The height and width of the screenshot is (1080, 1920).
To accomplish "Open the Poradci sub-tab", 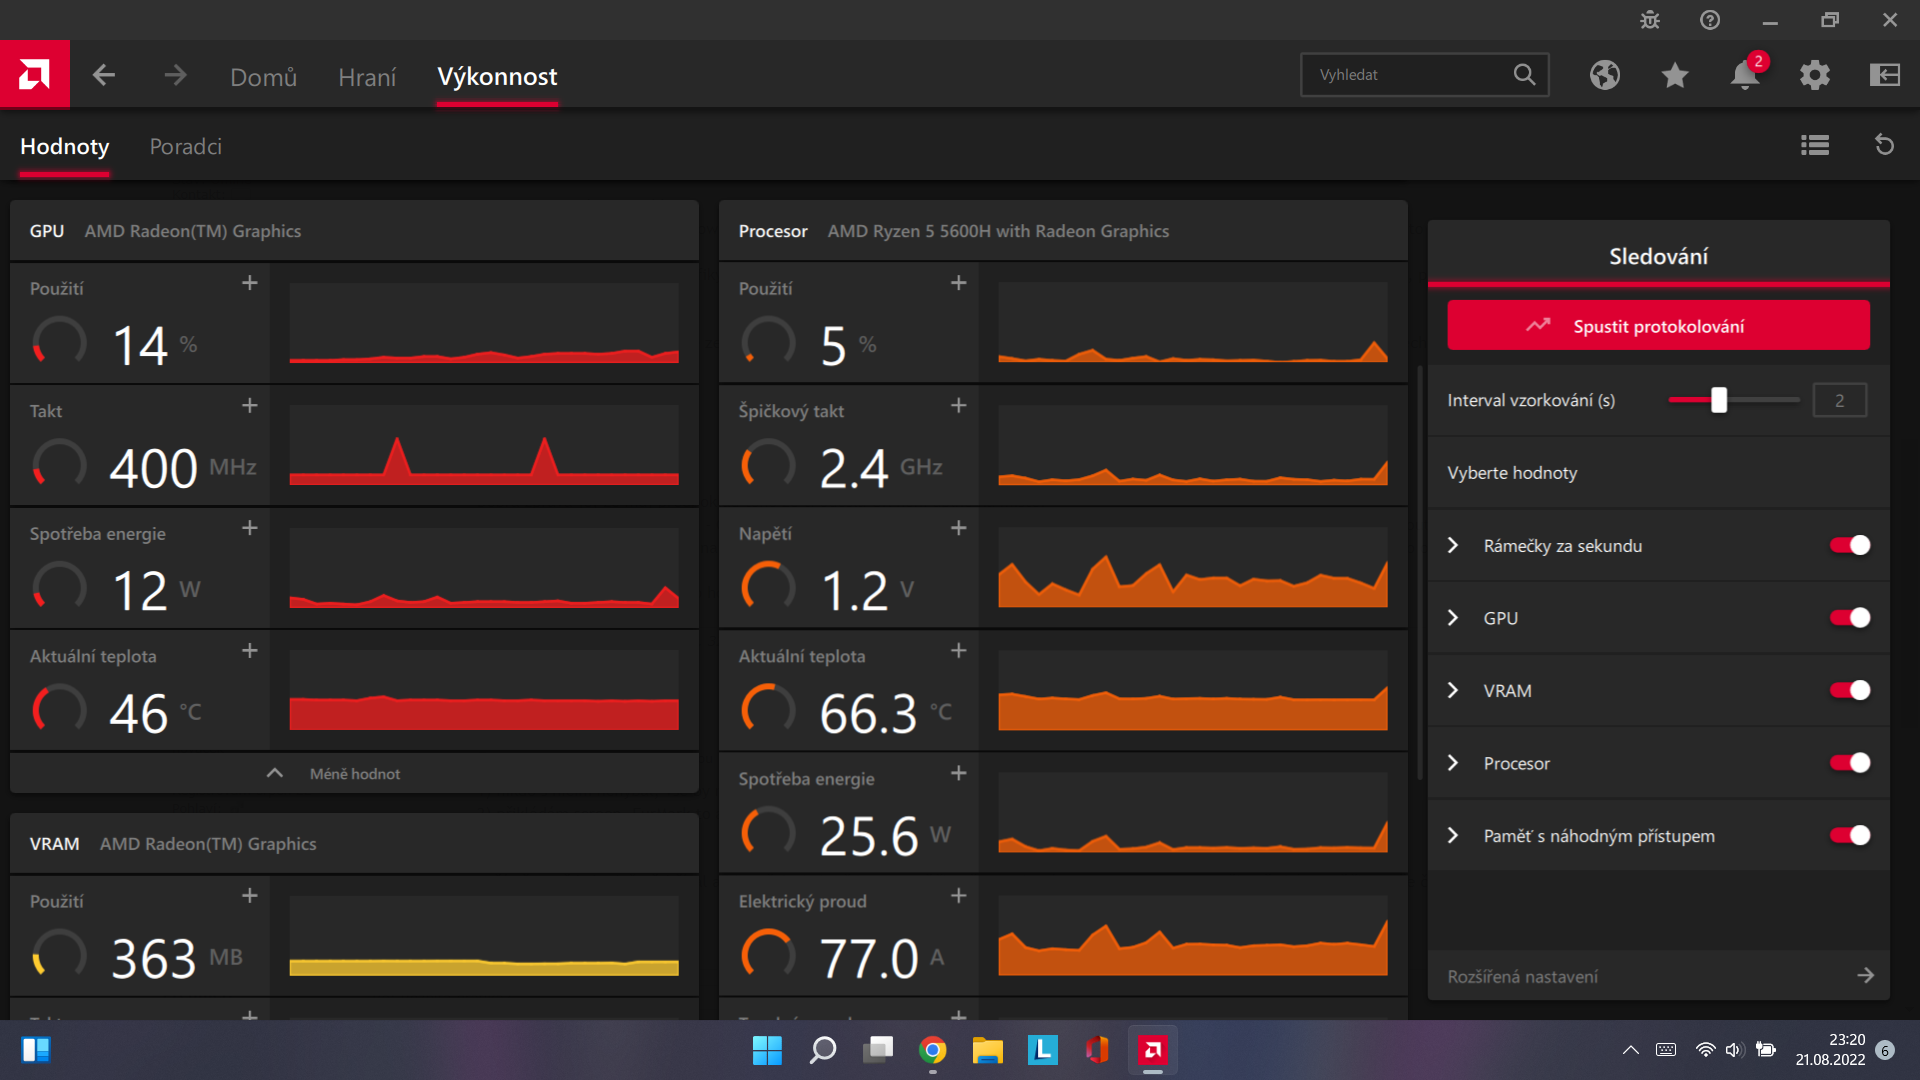I will (x=185, y=147).
